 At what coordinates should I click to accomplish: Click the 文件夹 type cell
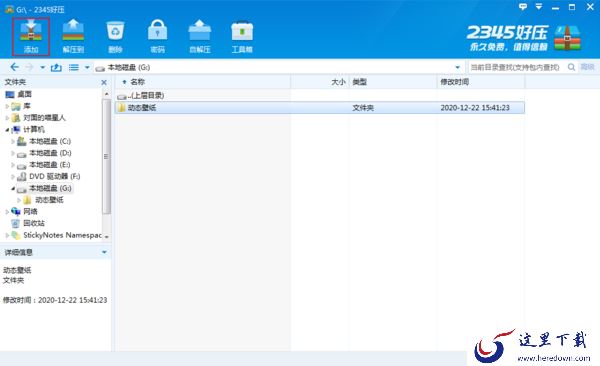click(363, 108)
